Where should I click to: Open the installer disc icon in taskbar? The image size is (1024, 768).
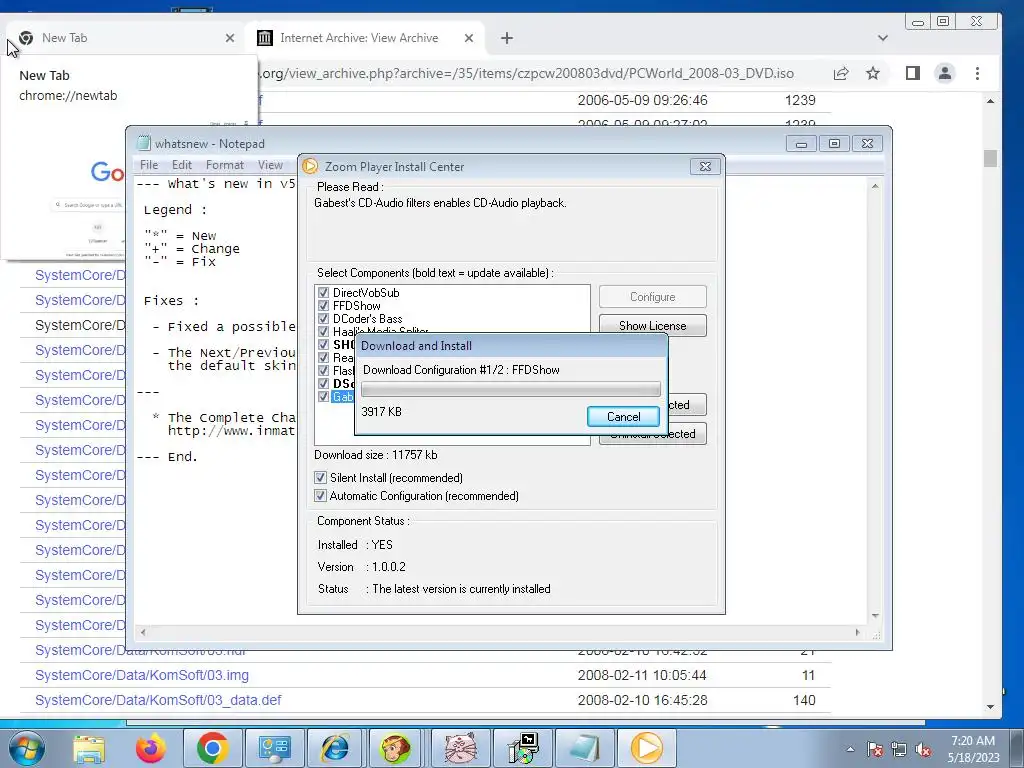pos(522,748)
